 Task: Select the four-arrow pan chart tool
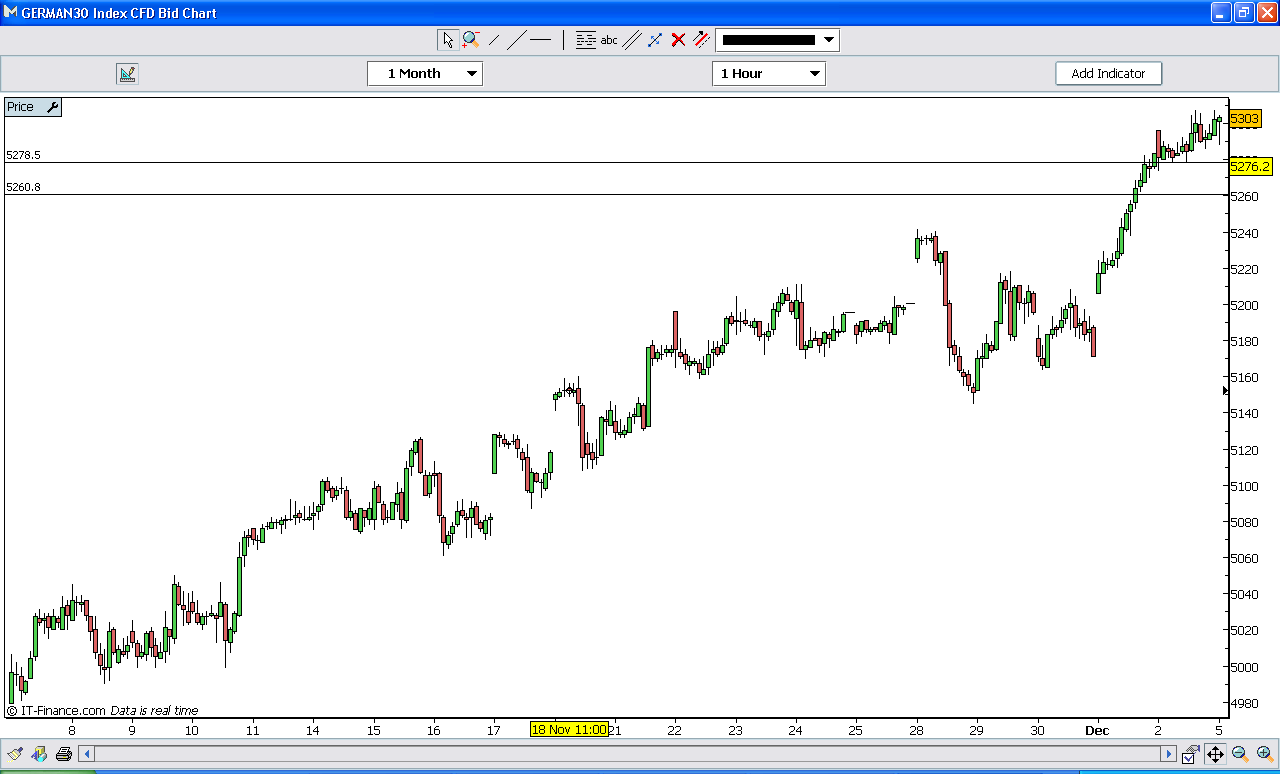tap(1215, 754)
